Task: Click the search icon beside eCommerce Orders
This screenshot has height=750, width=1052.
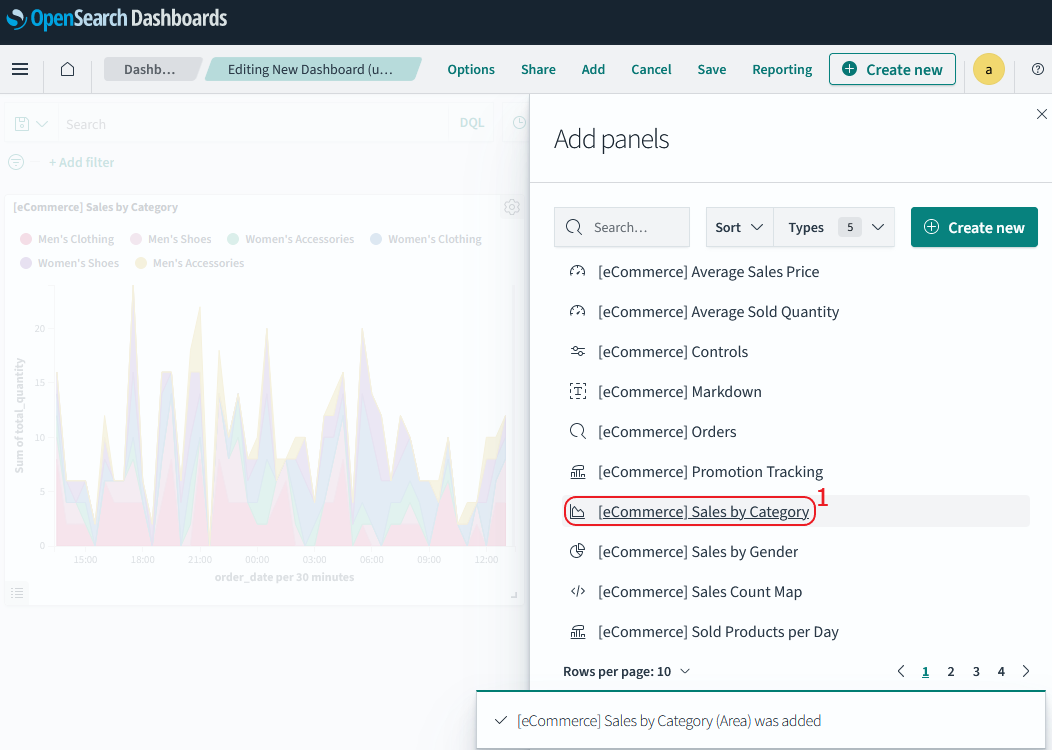Action: (578, 431)
